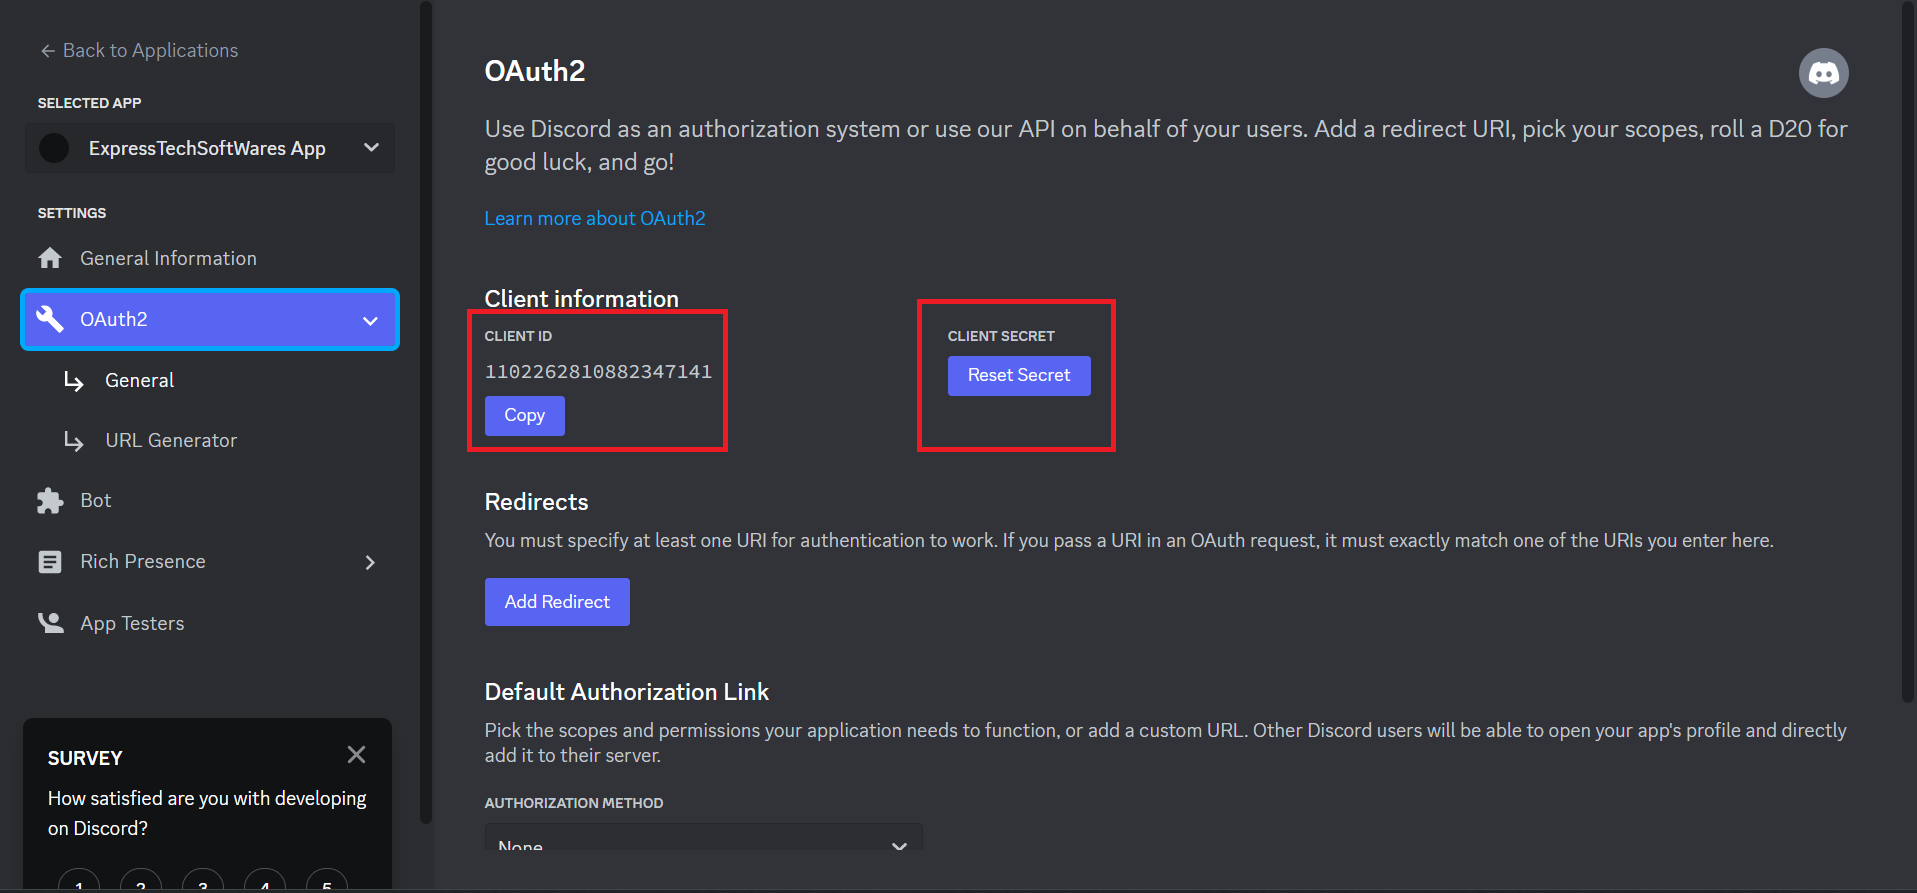
Task: Open Bot settings via the bot icon
Action: click(50, 500)
